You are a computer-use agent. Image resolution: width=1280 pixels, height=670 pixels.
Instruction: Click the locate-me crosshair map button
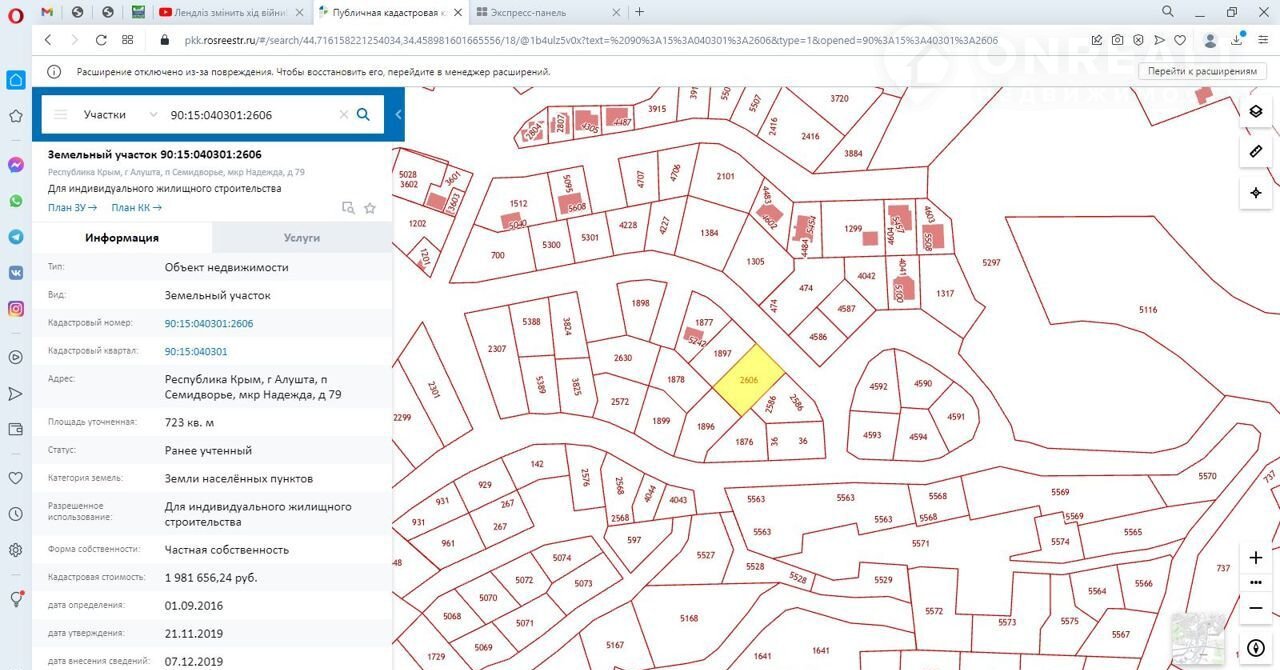coord(1256,192)
